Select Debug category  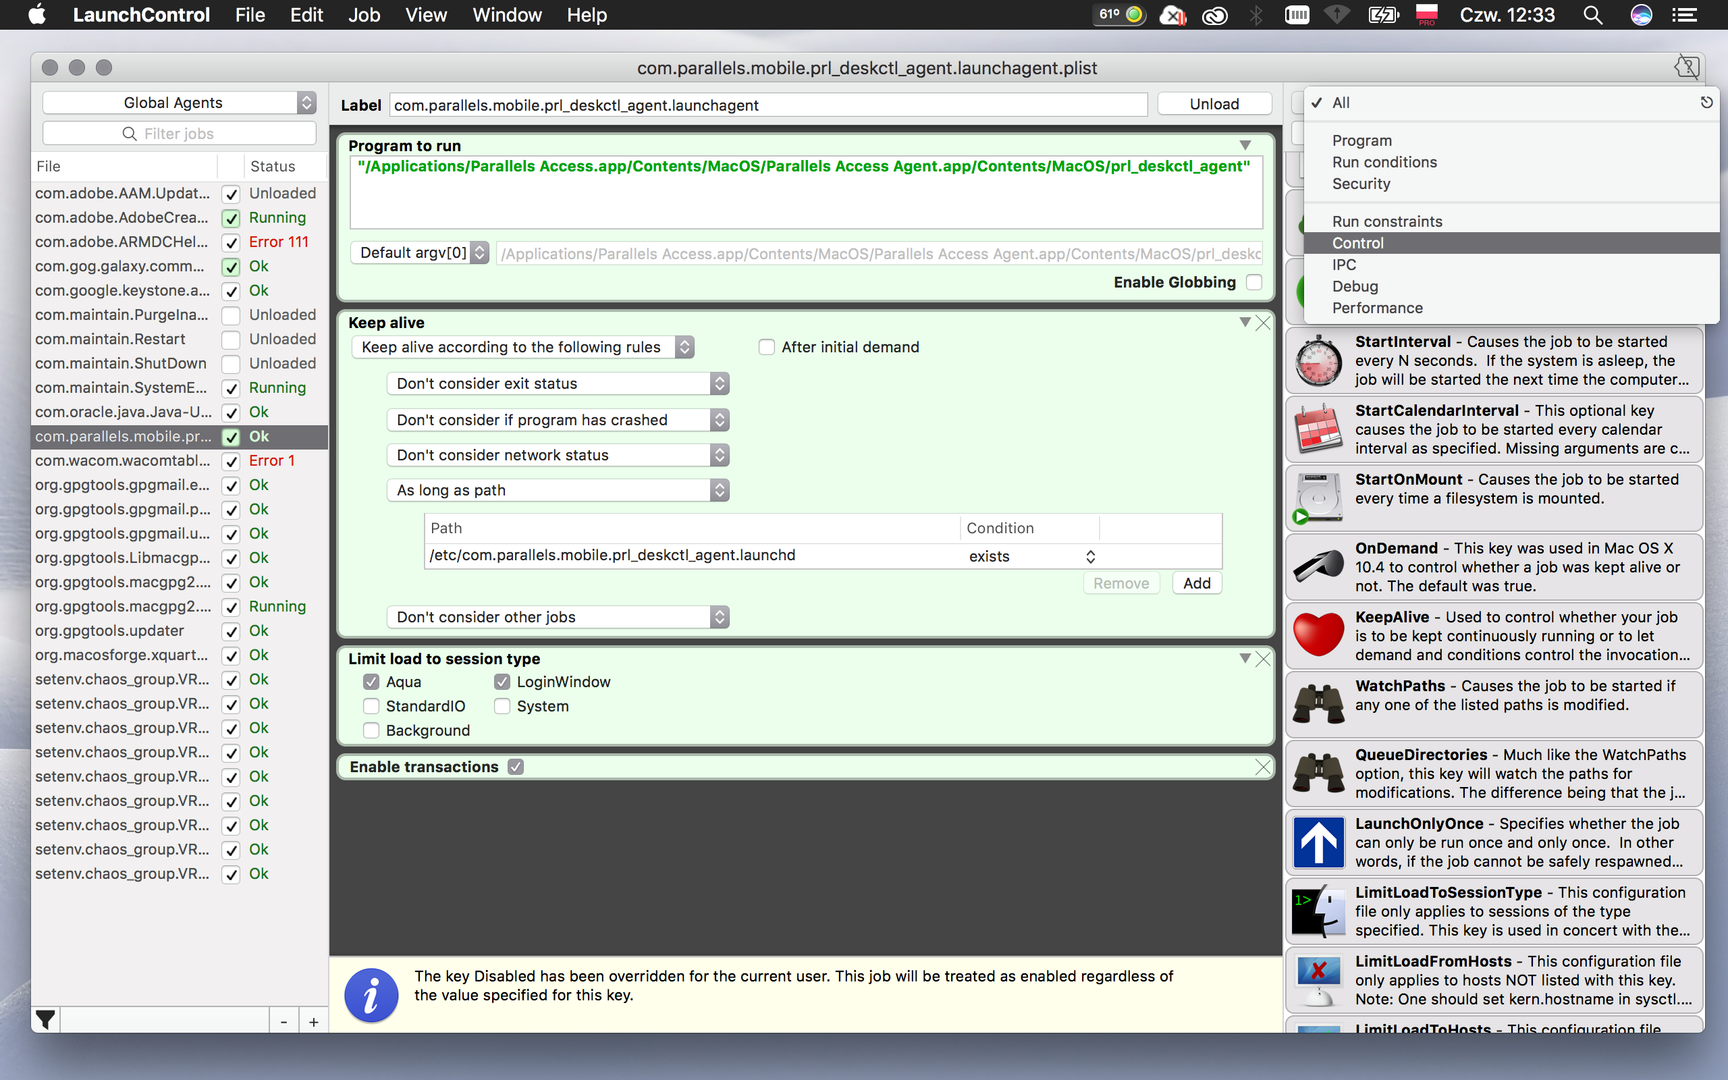tap(1511, 286)
